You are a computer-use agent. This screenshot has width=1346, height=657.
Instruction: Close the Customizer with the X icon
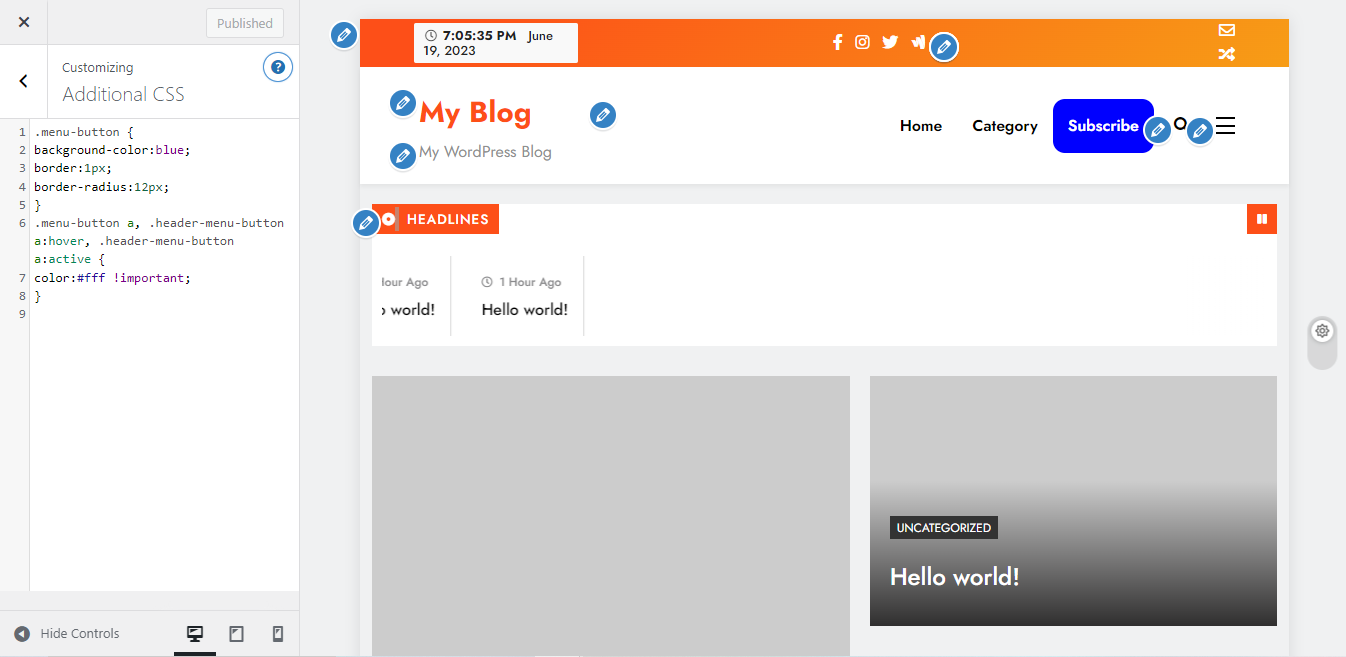coord(24,22)
